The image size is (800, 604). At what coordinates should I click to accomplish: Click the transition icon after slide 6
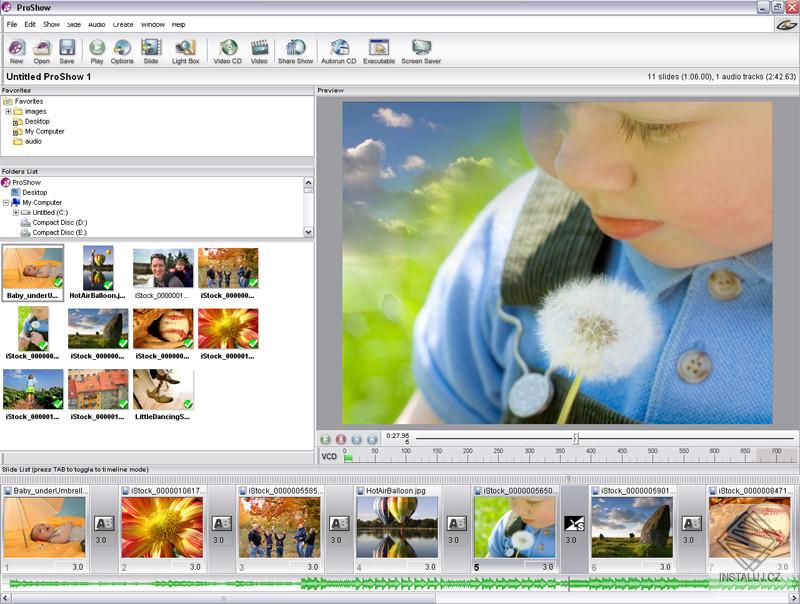[691, 523]
